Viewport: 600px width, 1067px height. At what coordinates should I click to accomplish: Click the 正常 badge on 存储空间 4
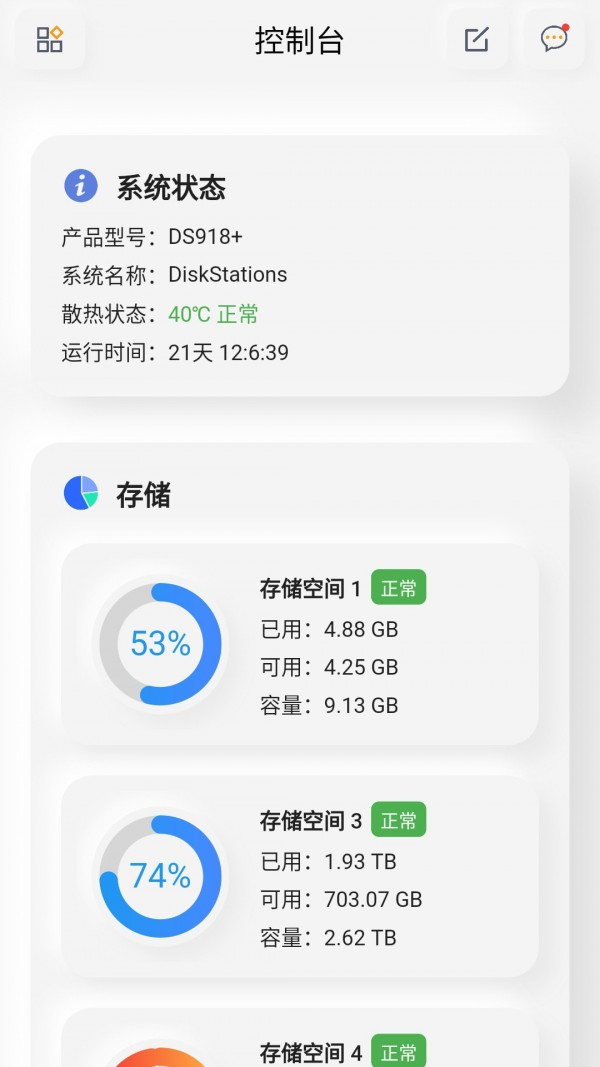coord(398,1052)
